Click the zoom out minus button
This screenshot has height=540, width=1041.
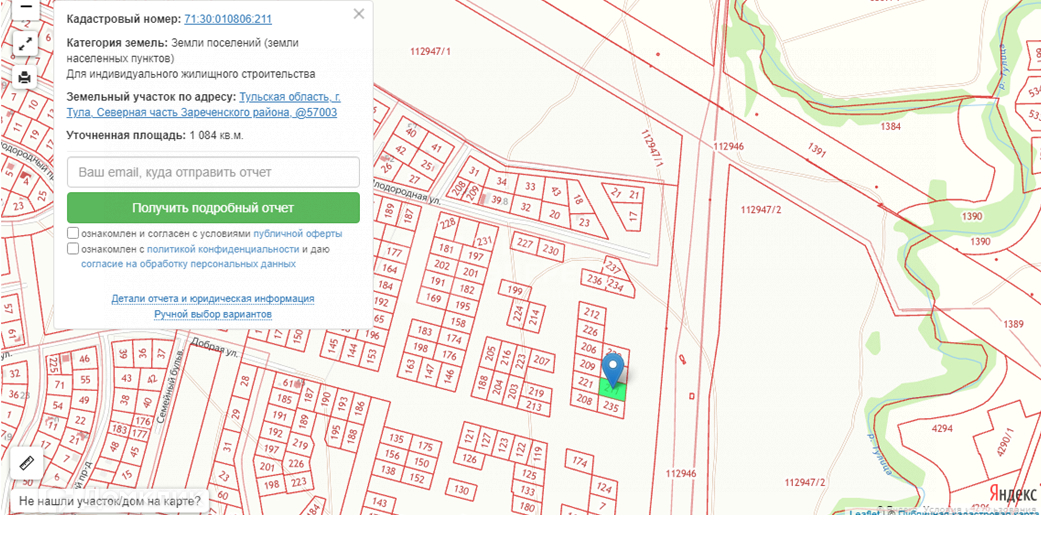coord(26,8)
